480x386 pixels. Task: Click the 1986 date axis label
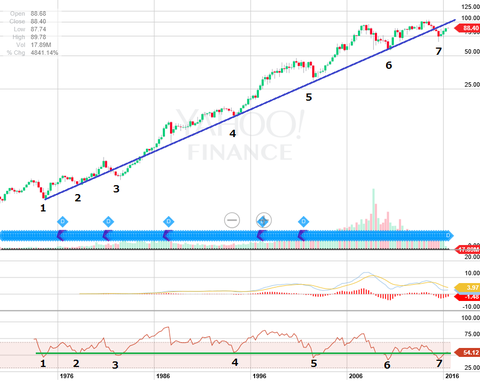click(x=163, y=376)
